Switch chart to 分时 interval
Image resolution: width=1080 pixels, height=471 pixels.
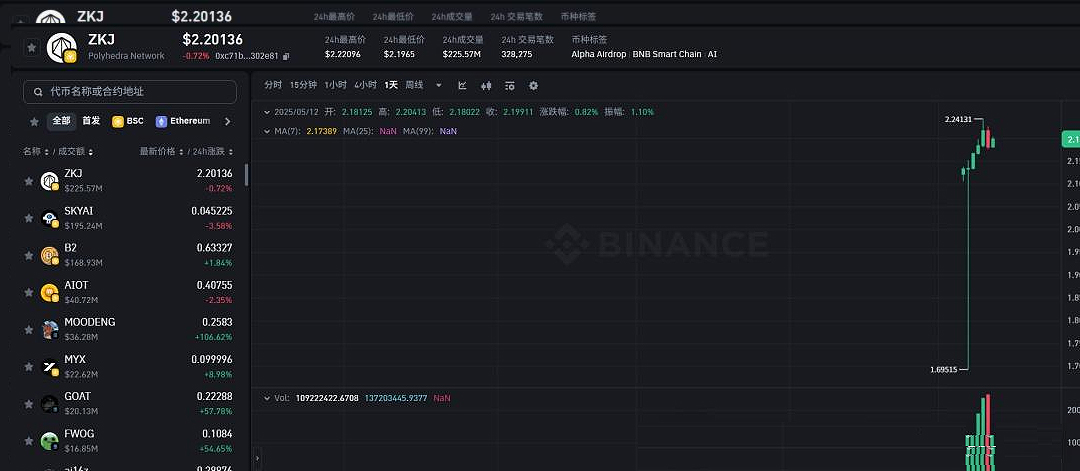coord(273,85)
